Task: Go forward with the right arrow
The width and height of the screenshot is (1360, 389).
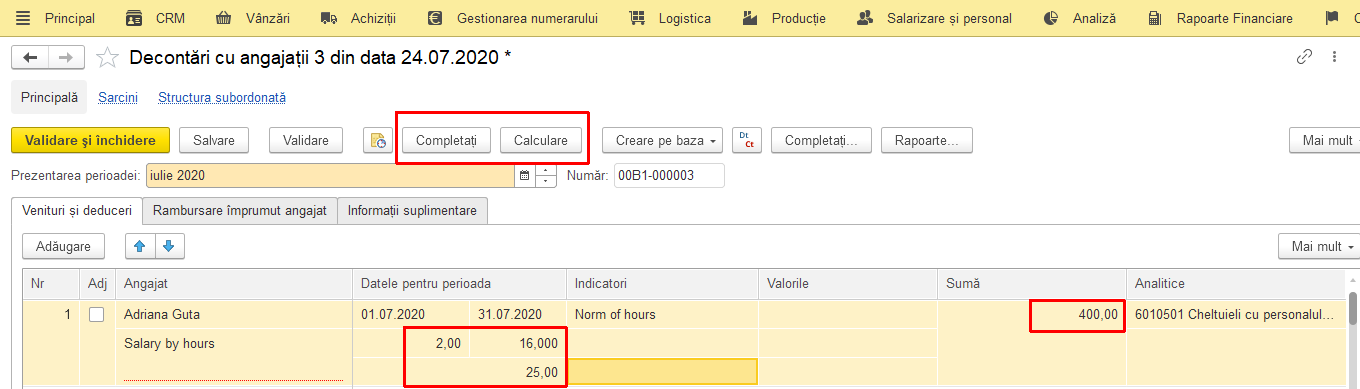Action: 65,57
